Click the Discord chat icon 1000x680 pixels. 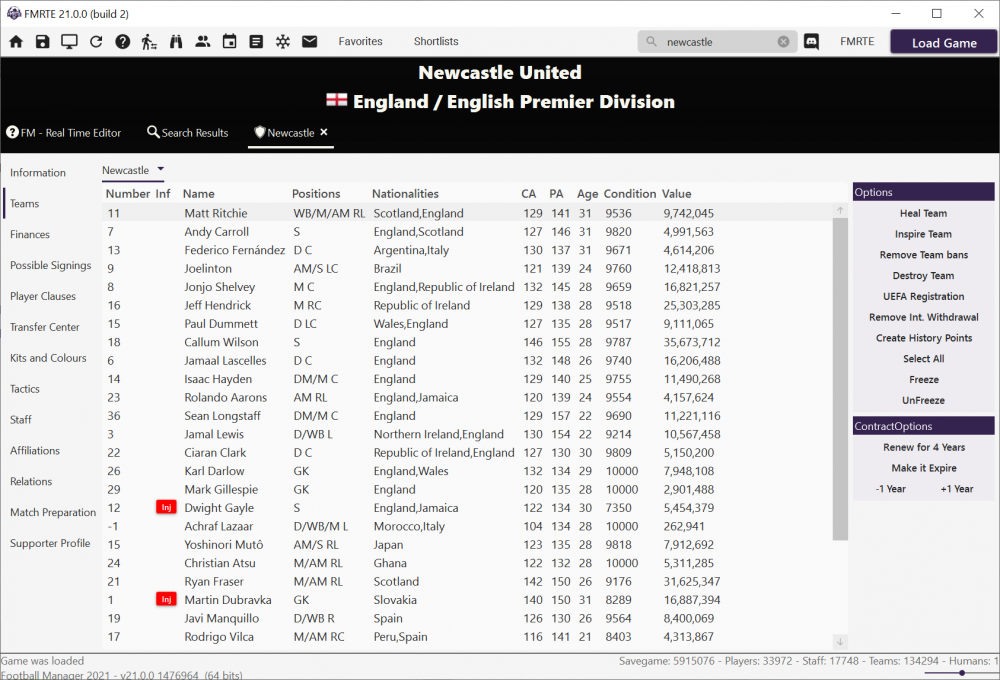[x=811, y=42]
